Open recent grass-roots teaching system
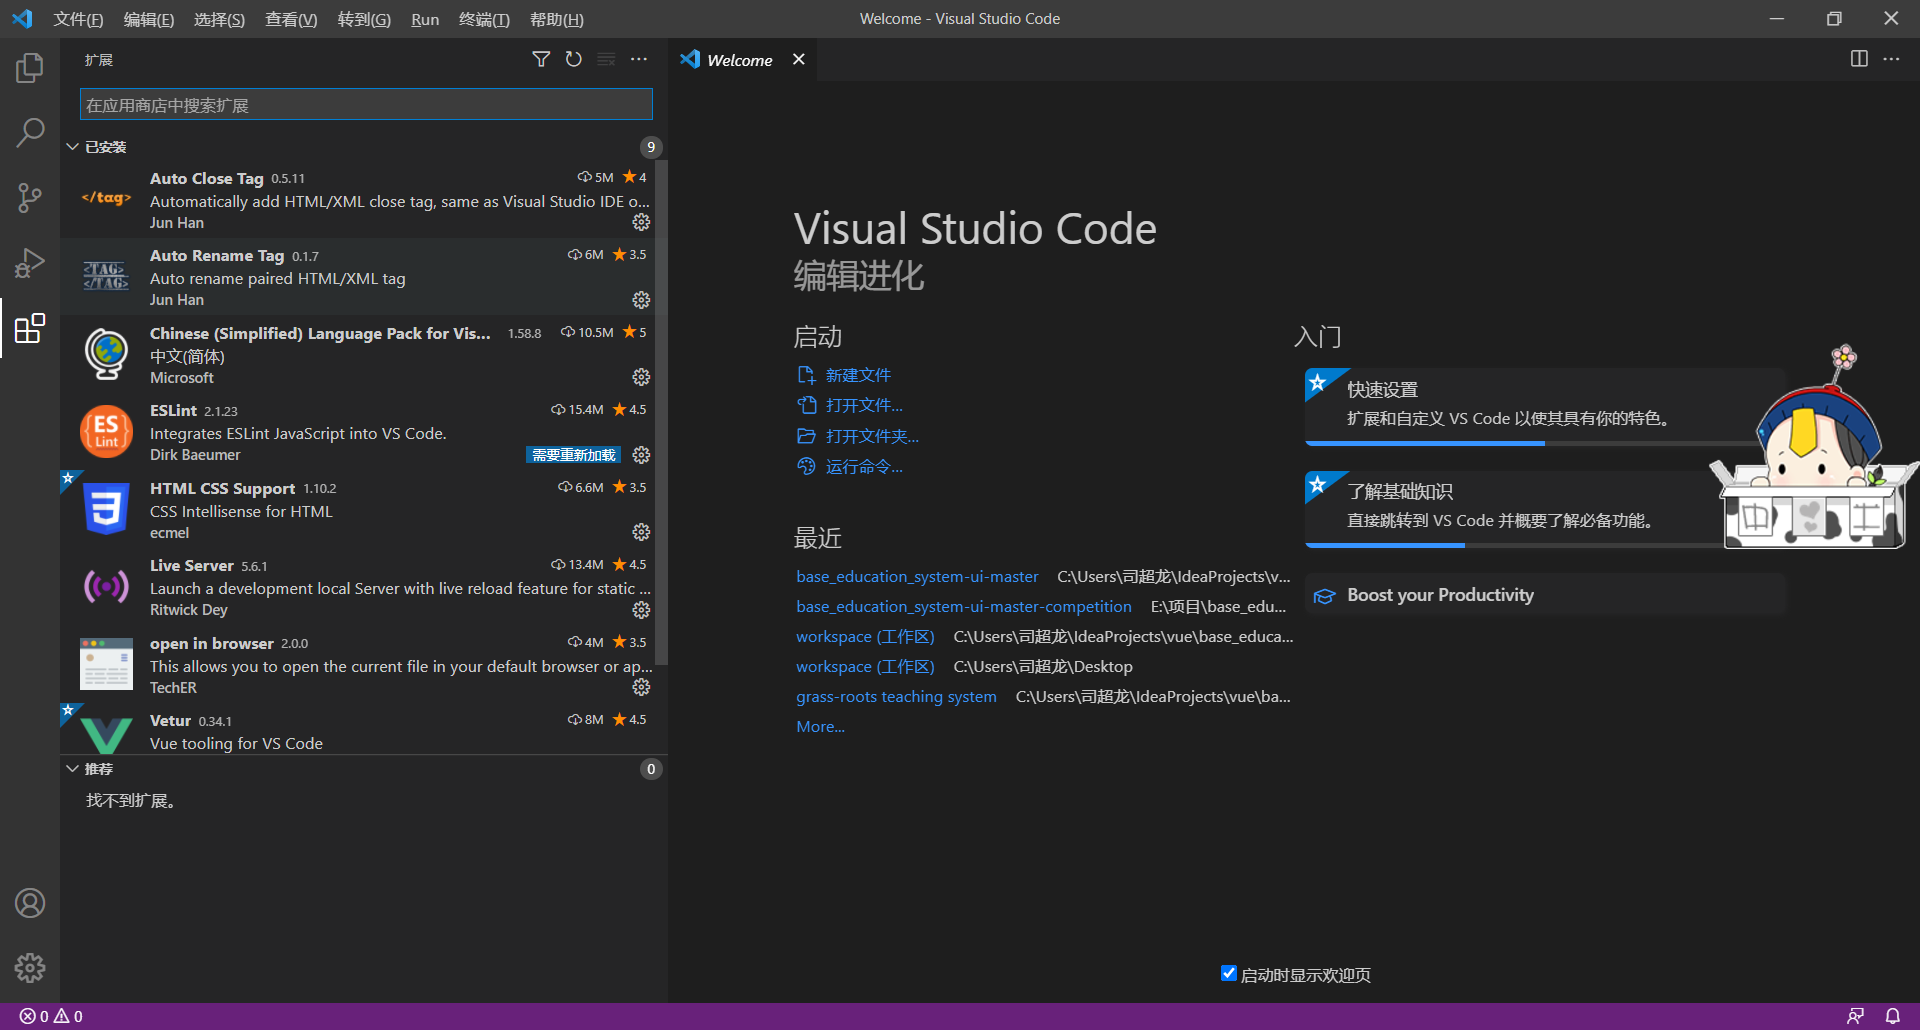The width and height of the screenshot is (1920, 1030). [x=896, y=696]
